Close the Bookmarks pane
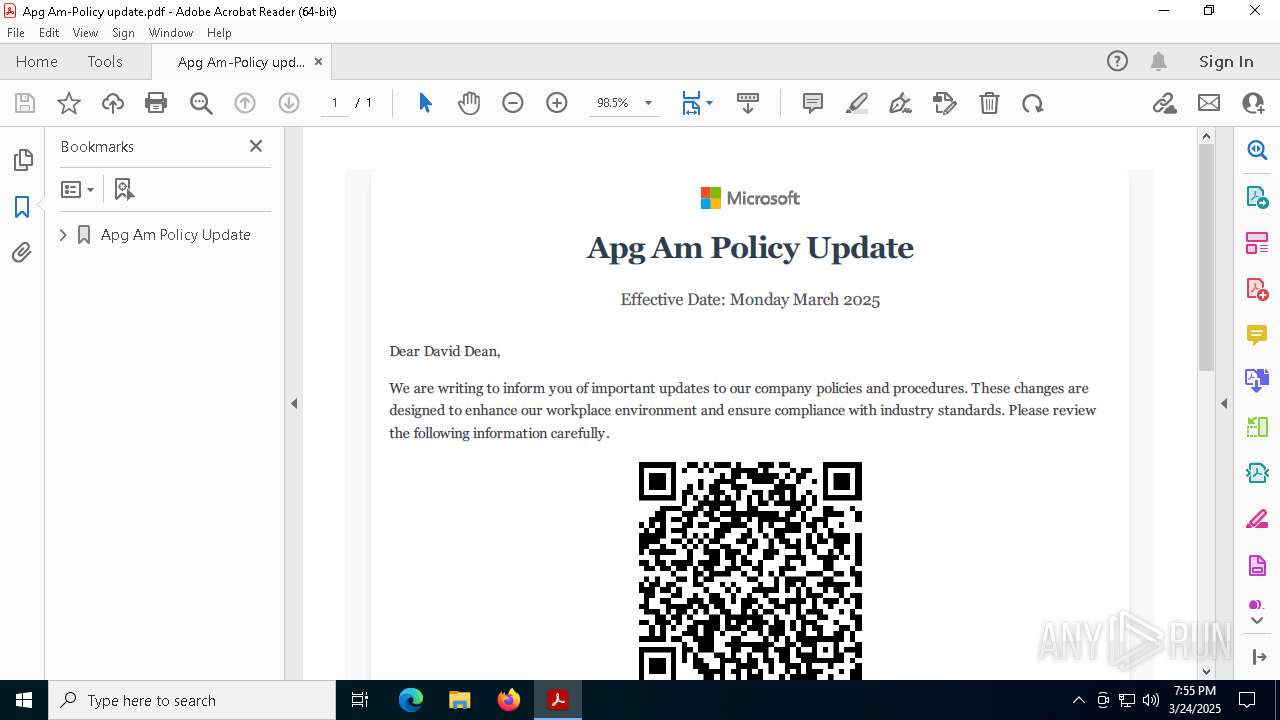 point(256,146)
